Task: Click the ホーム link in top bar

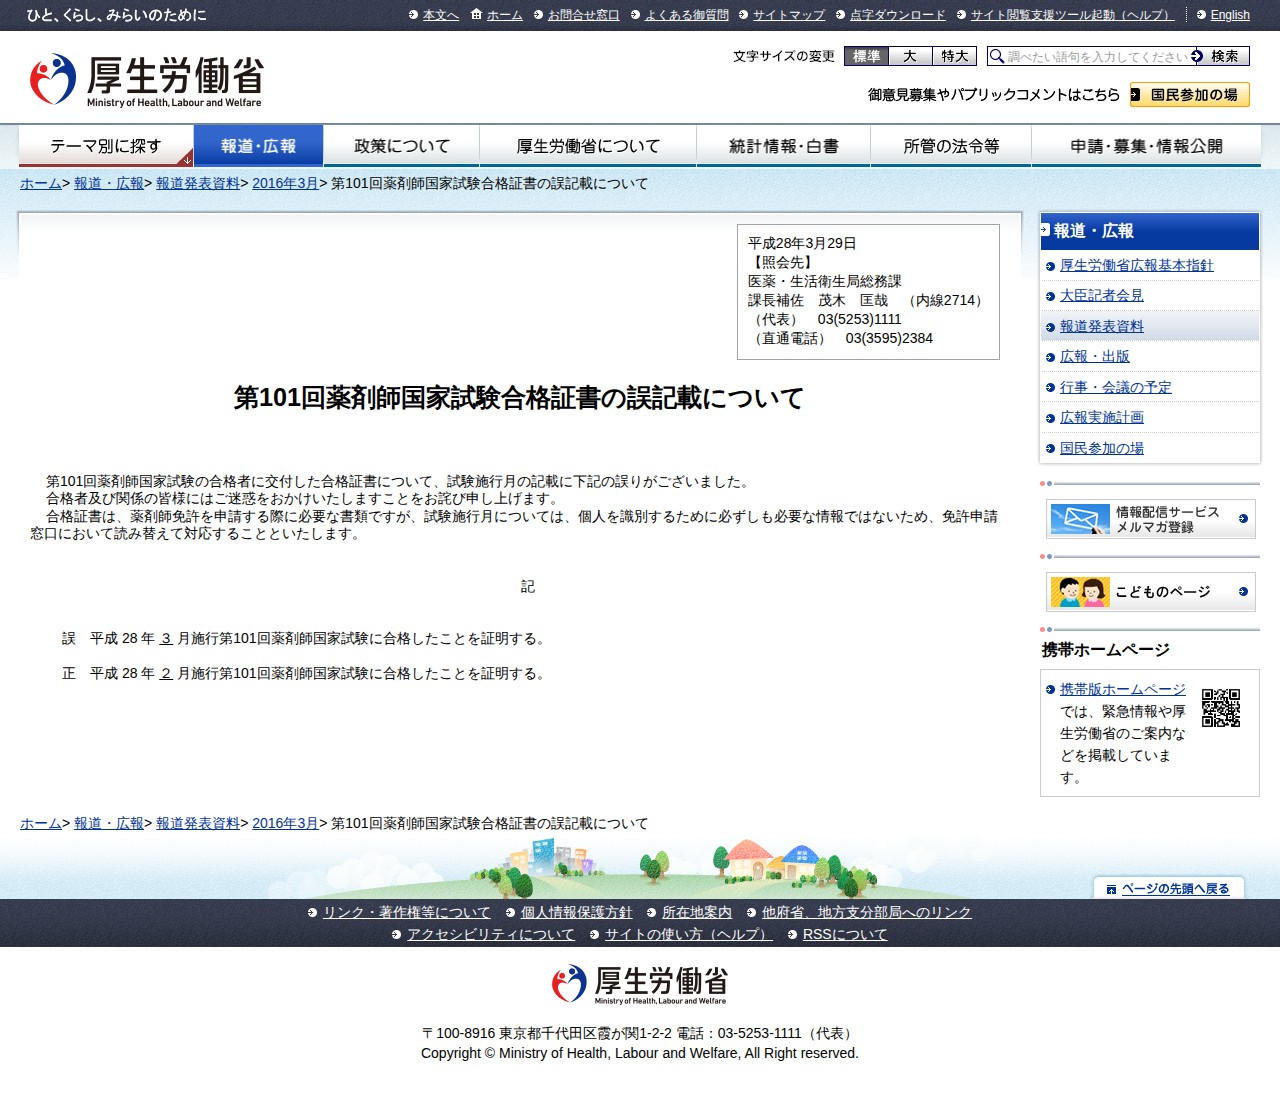Action: [505, 15]
